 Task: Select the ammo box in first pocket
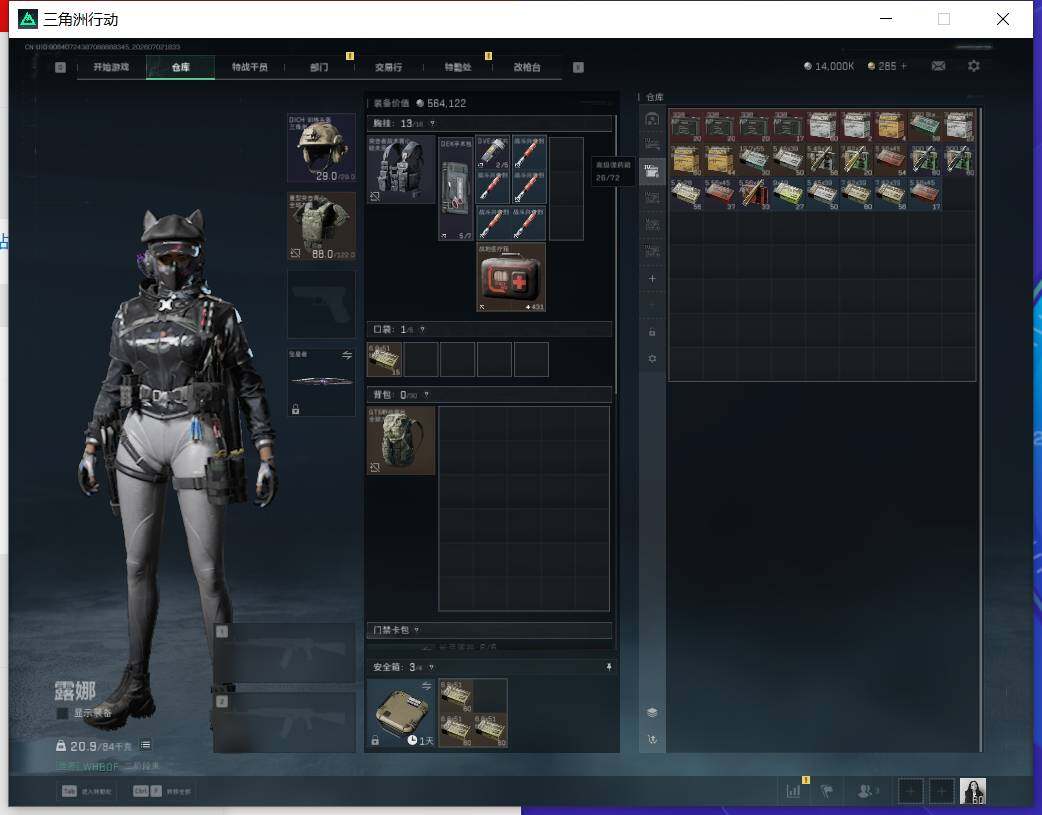click(385, 360)
